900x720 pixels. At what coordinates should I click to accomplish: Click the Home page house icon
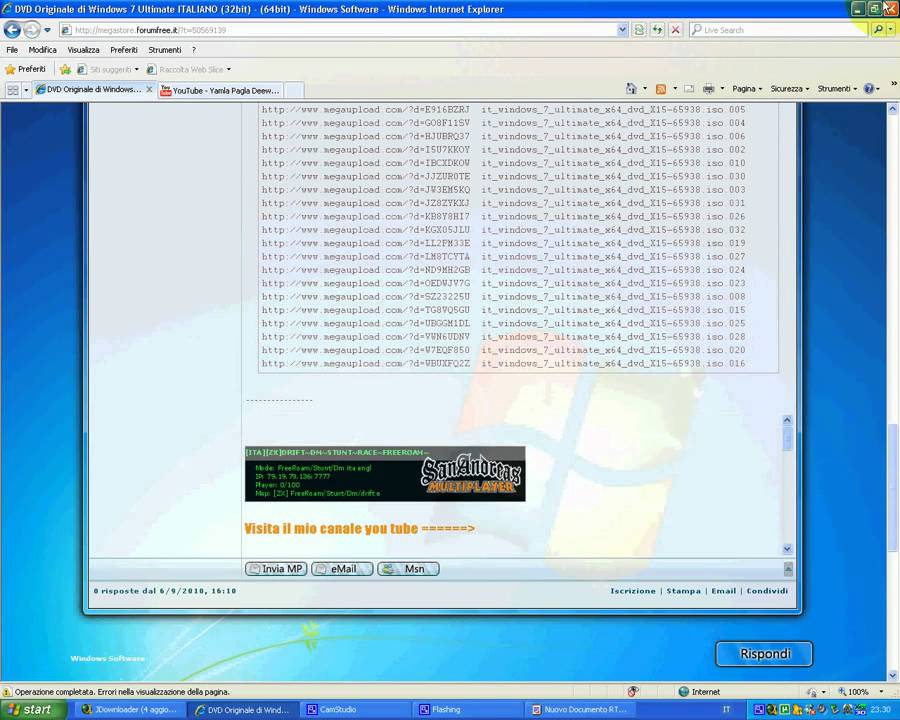(x=631, y=88)
